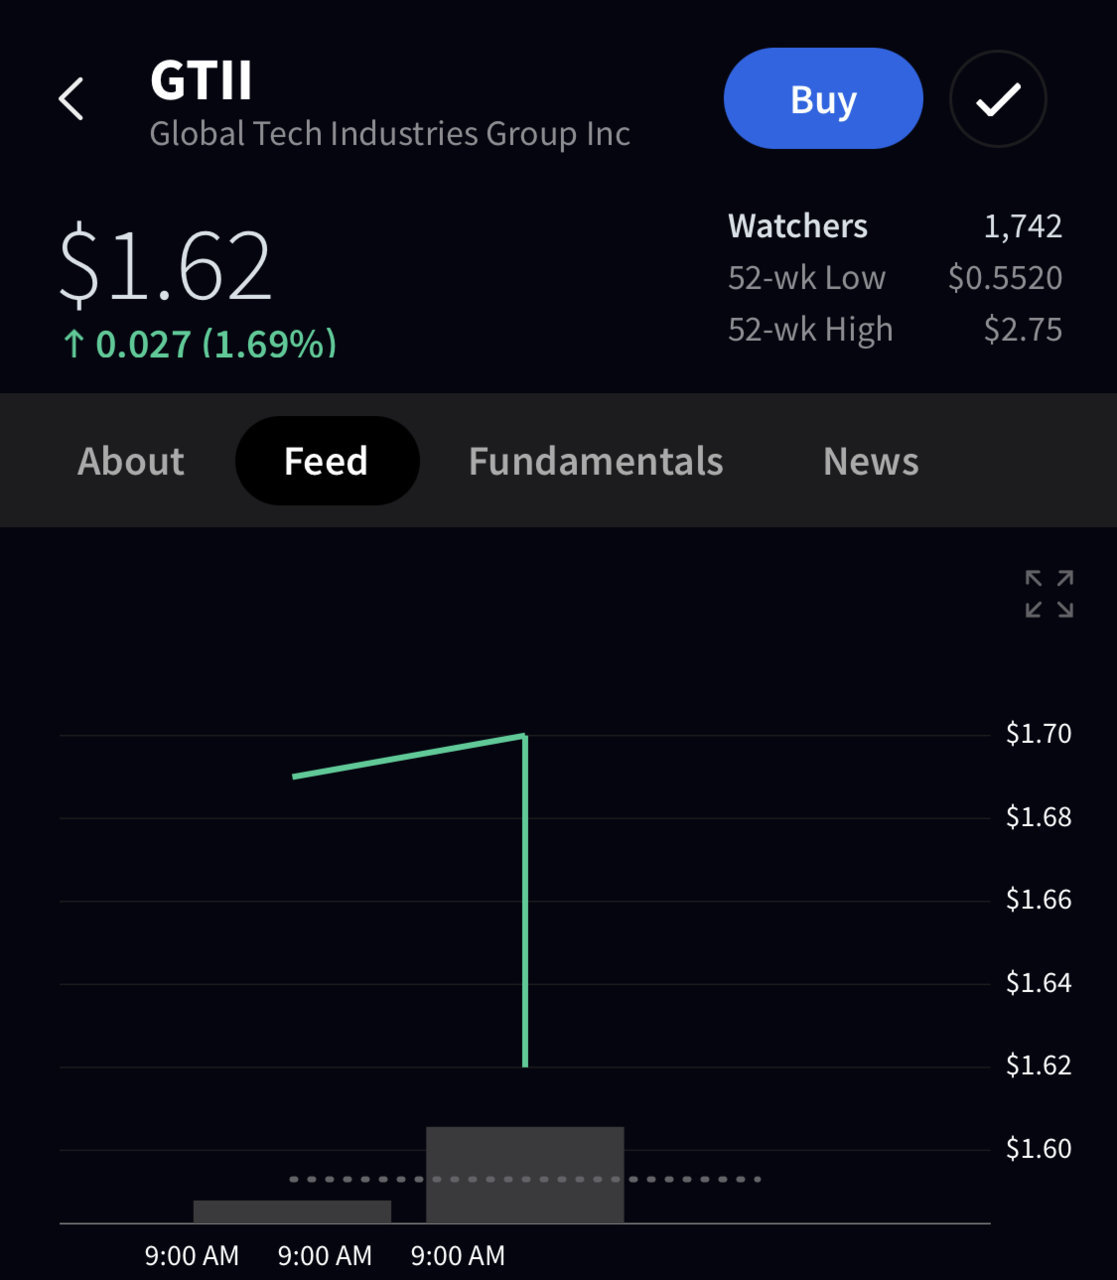
Task: Open the About tab
Action: [x=131, y=461]
